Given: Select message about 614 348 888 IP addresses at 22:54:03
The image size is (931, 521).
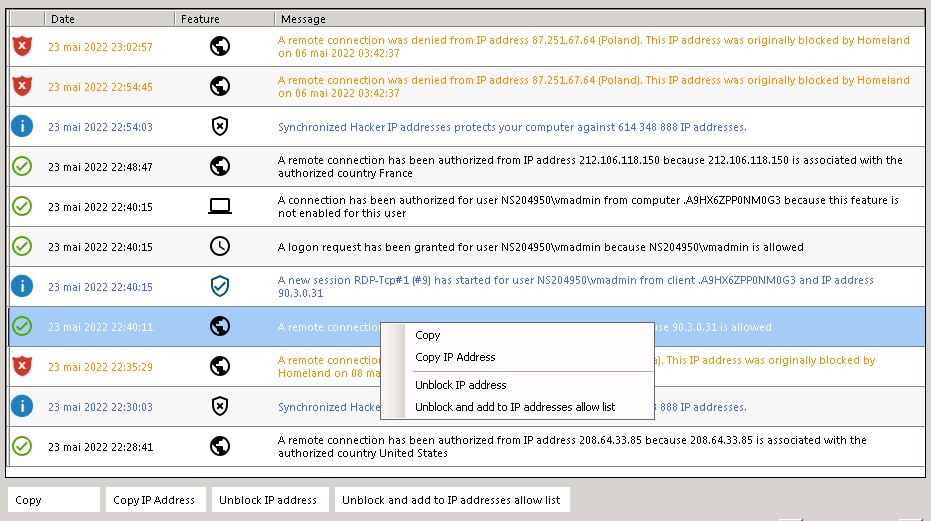Looking at the screenshot, I should pyautogui.click(x=512, y=127).
